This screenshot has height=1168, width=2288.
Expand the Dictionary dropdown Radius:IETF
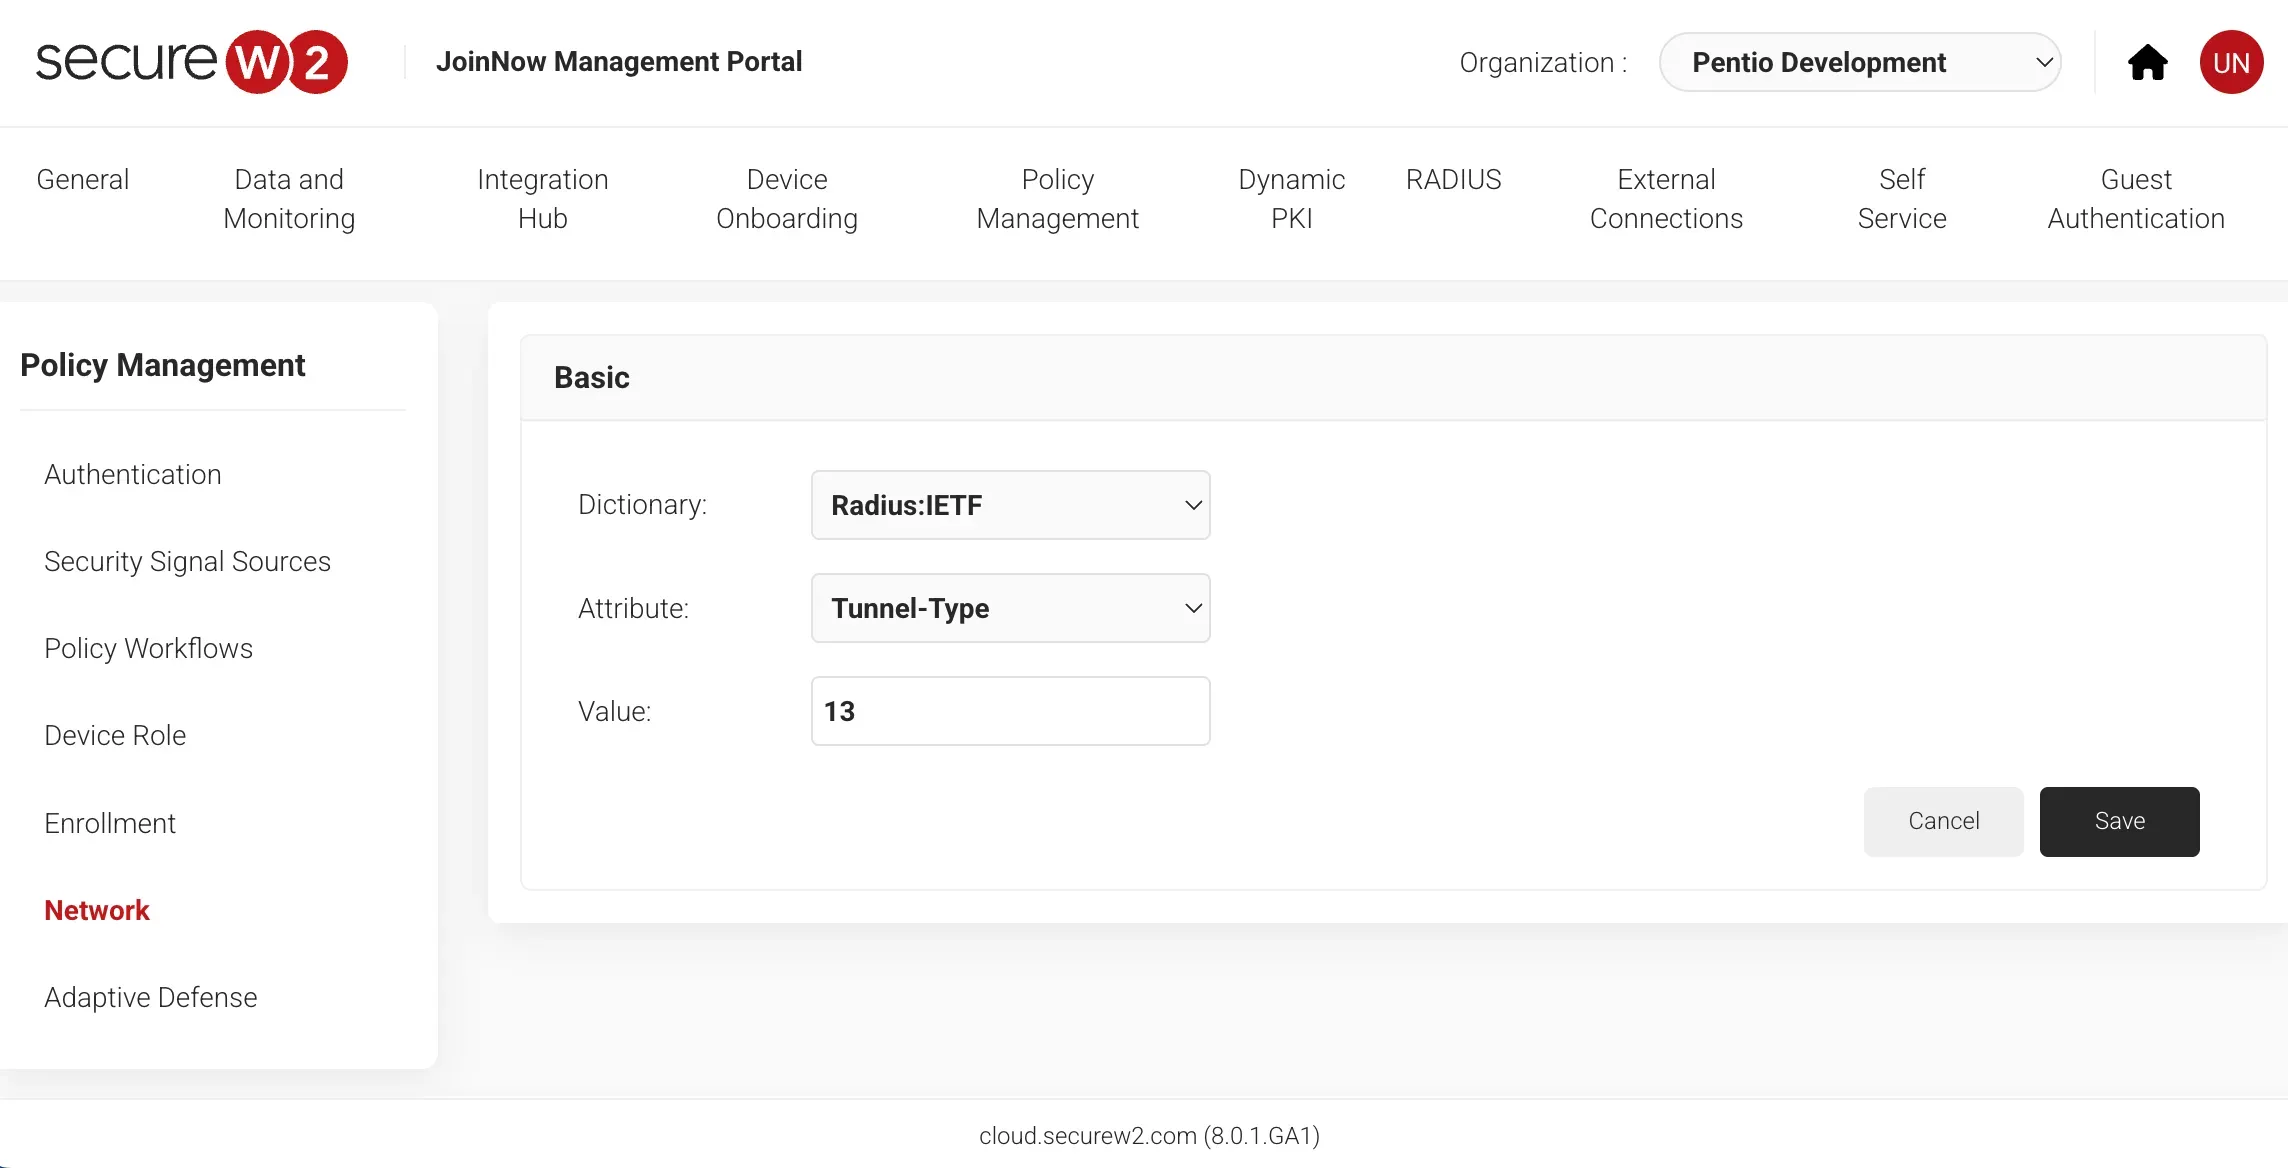(1010, 505)
